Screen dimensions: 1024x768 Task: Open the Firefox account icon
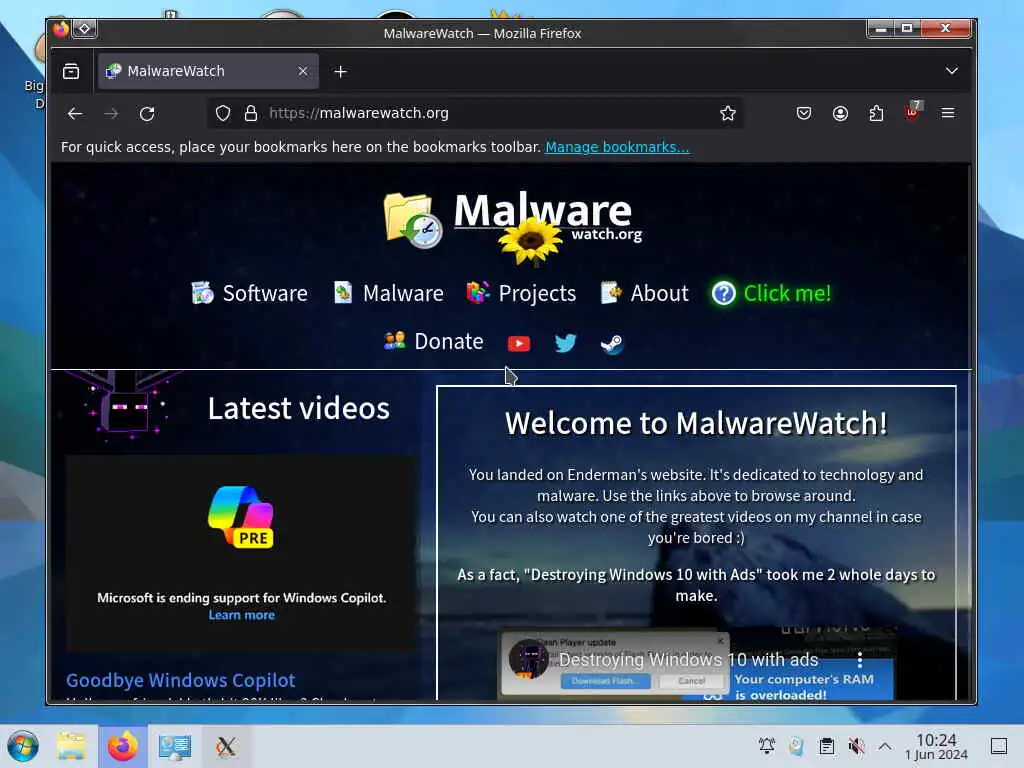tap(840, 114)
